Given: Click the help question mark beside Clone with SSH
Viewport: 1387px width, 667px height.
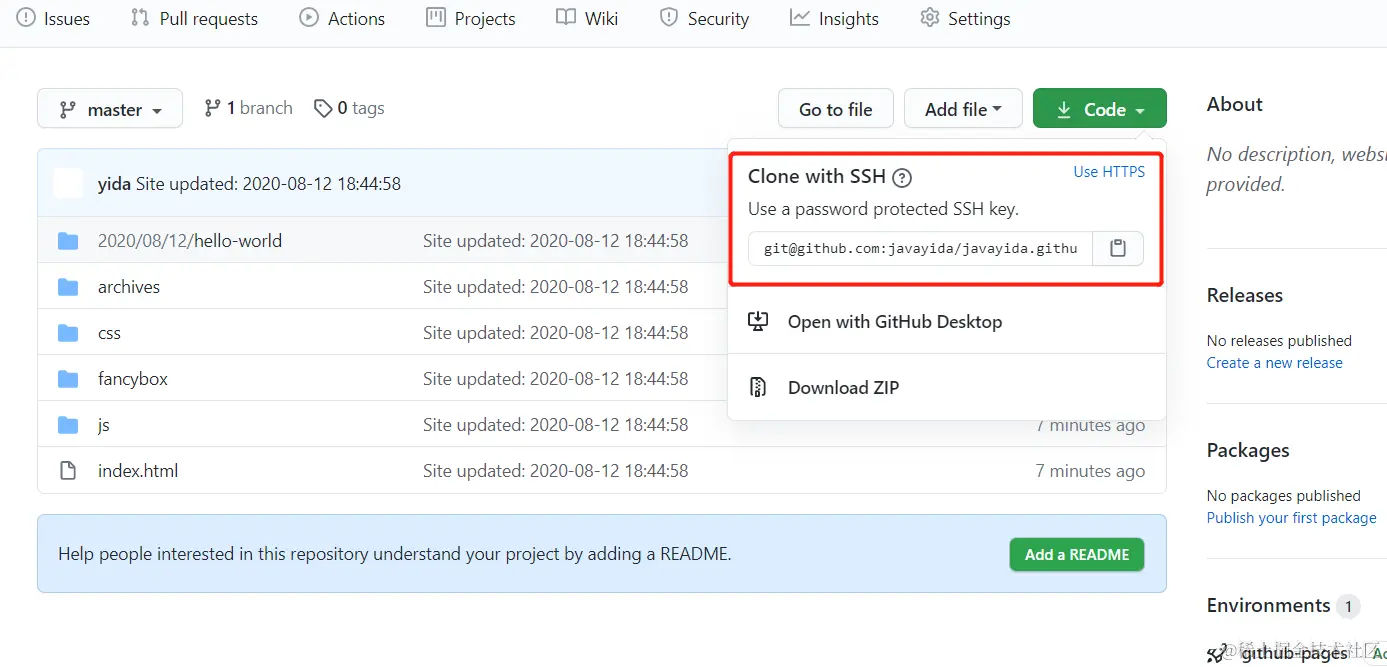Looking at the screenshot, I should point(902,178).
